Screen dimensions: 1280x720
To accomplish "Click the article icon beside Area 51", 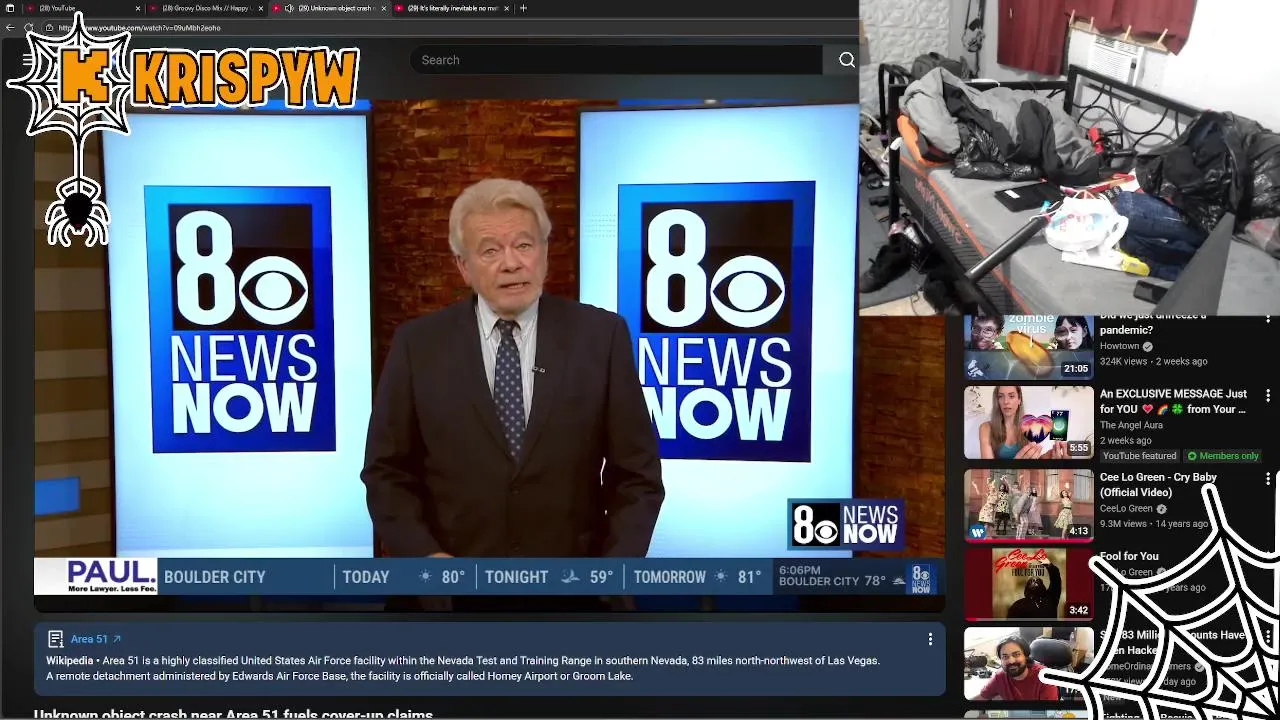I will click(56, 639).
